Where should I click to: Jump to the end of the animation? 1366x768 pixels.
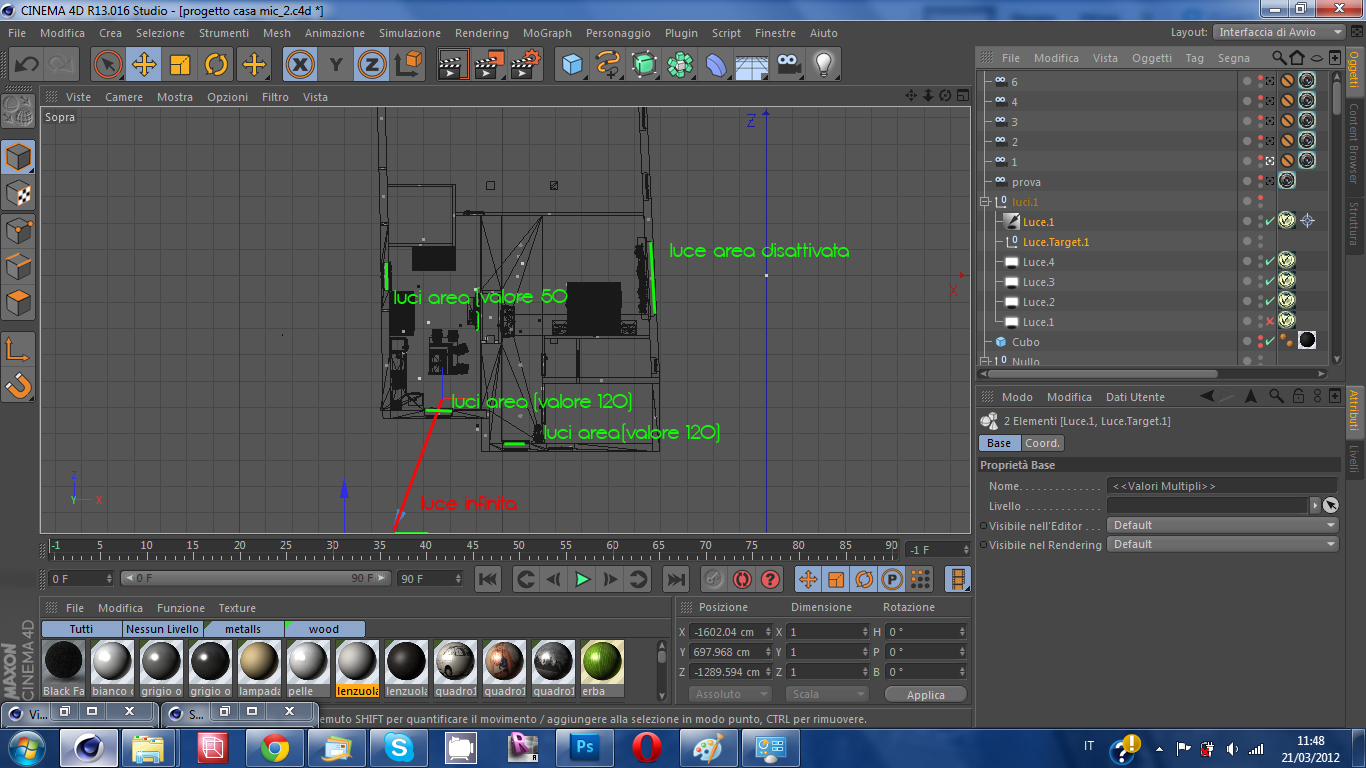pyautogui.click(x=677, y=579)
